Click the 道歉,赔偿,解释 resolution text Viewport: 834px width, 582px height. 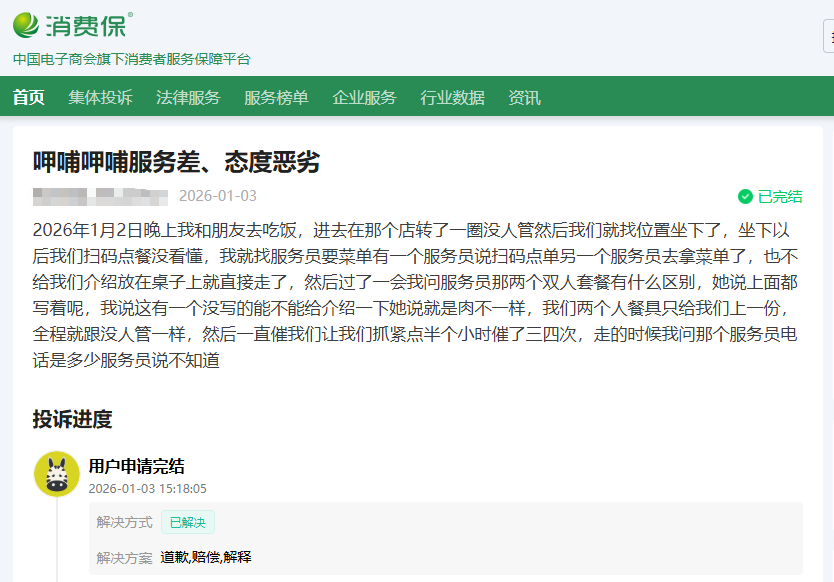point(206,556)
